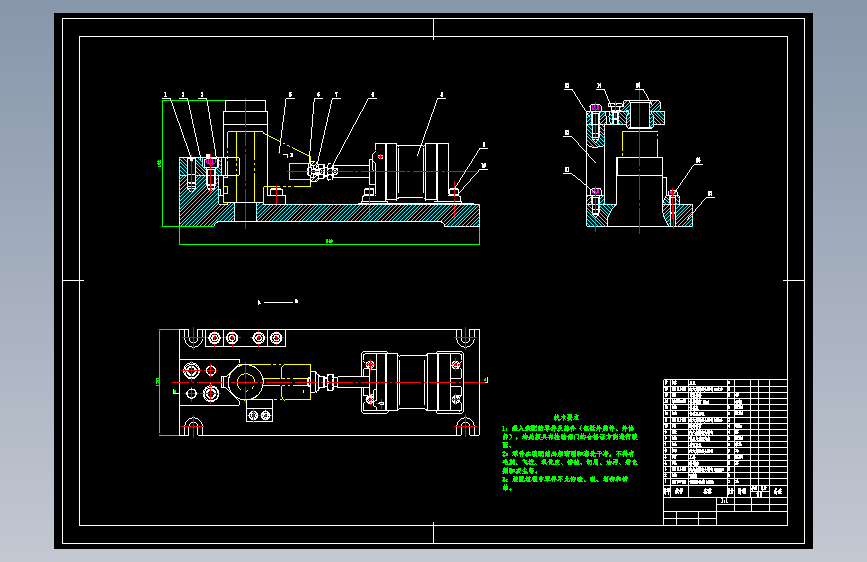Click part balloon number 6 label
This screenshot has height=562, width=867.
(x=318, y=95)
